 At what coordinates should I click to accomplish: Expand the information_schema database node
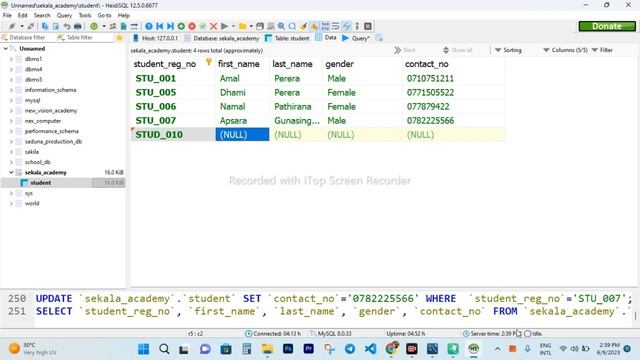click(x=11, y=90)
